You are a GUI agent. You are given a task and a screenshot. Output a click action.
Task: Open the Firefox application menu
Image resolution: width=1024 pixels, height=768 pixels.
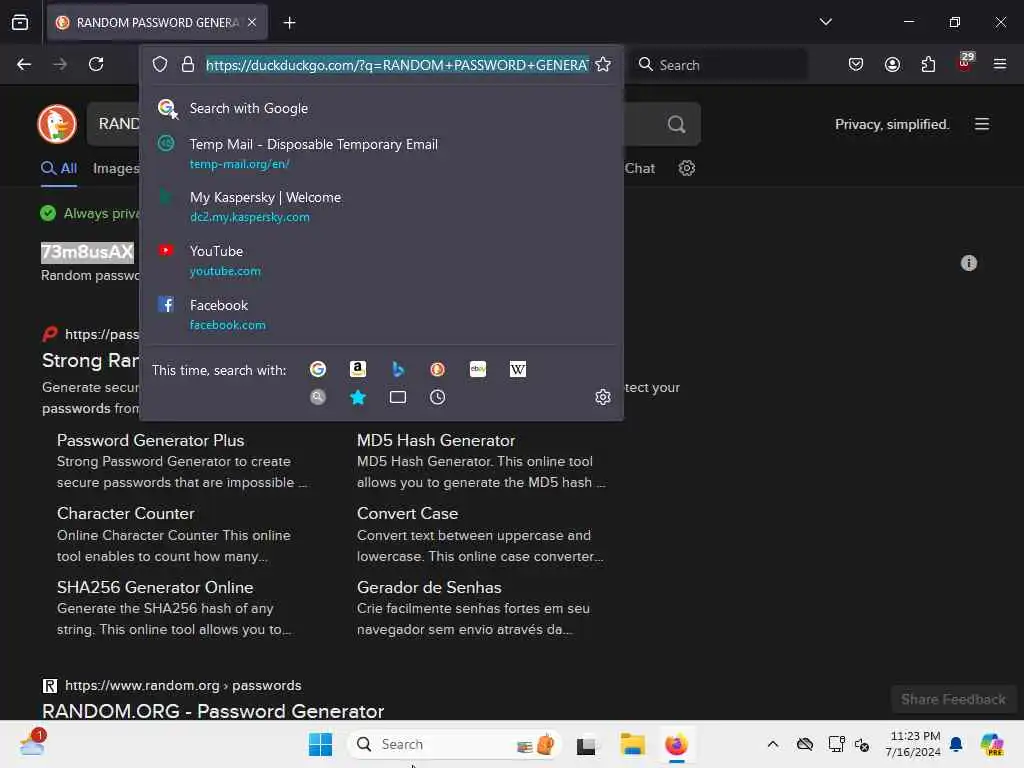tap(999, 64)
